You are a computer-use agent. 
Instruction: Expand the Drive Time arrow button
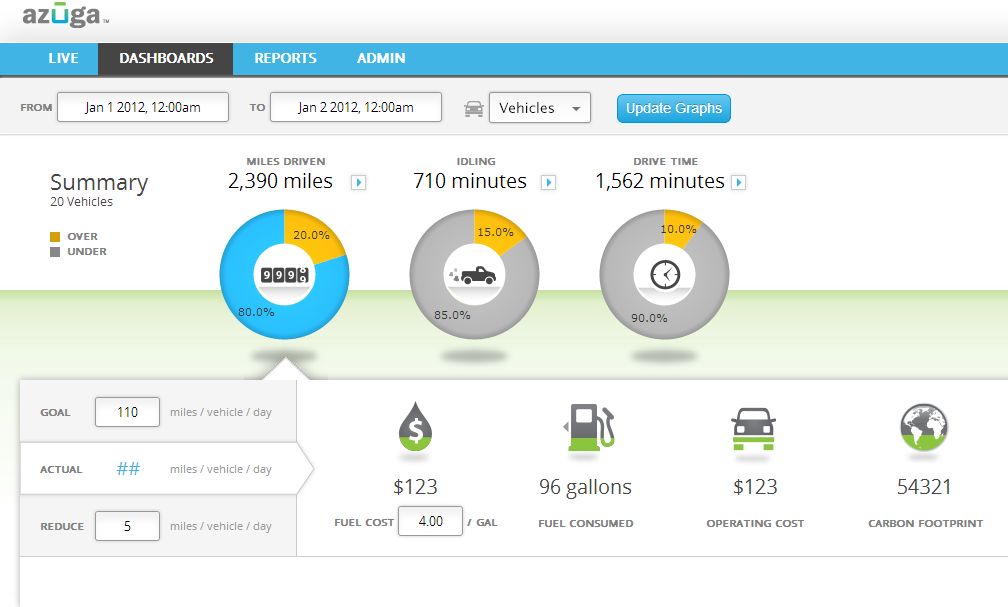click(x=739, y=183)
